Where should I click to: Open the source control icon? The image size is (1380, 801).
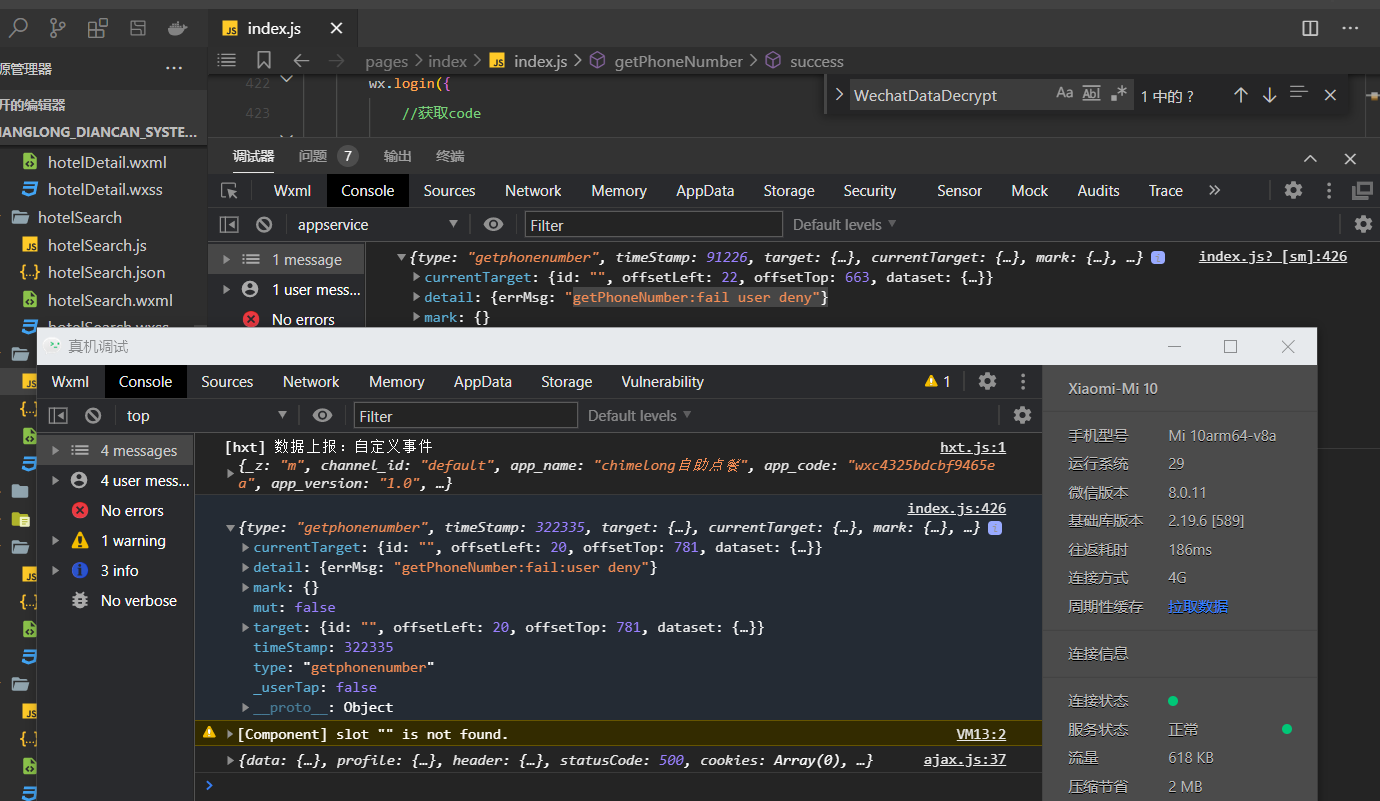(x=58, y=28)
